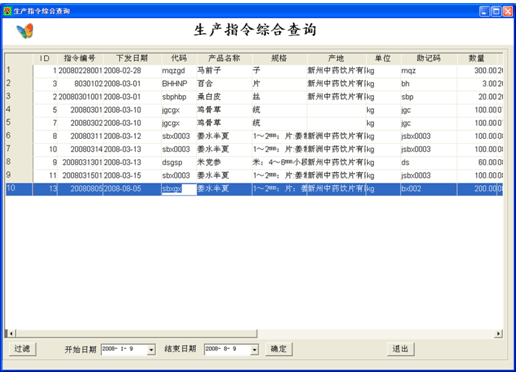The image size is (517, 376).
Task: Click the 退出 exit button
Action: point(401,349)
